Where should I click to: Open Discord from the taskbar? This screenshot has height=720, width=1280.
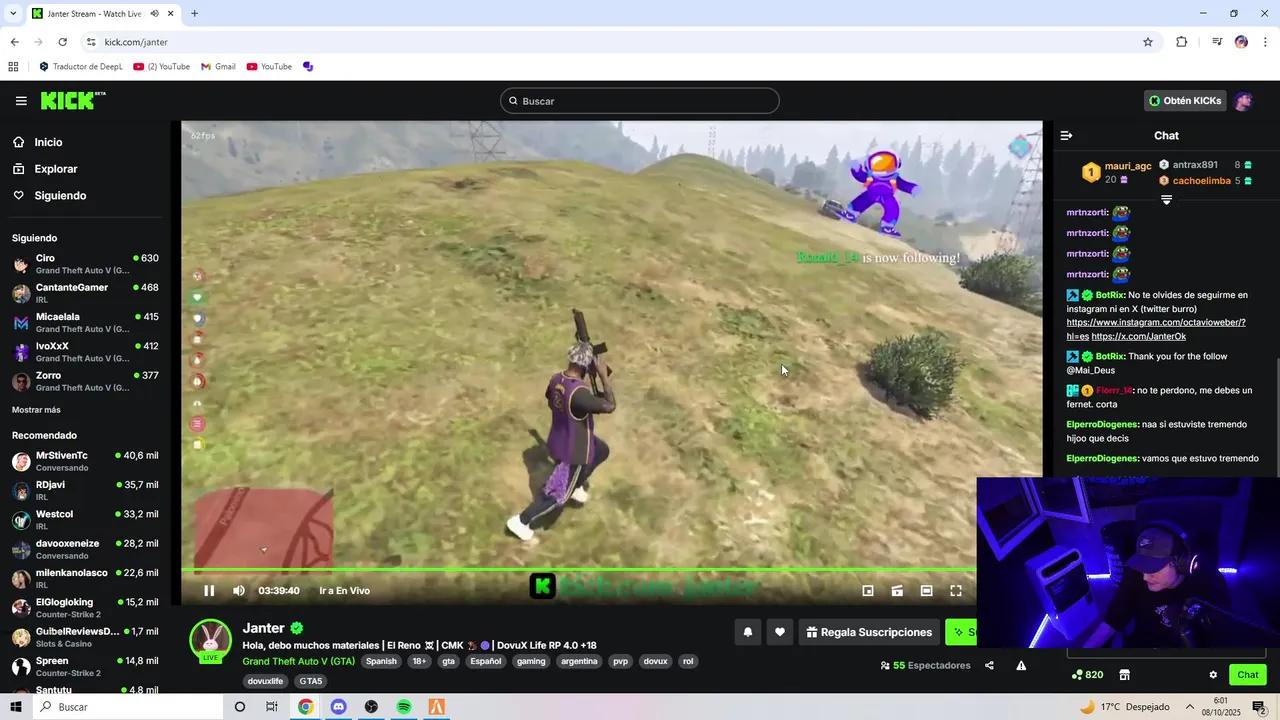click(x=338, y=707)
